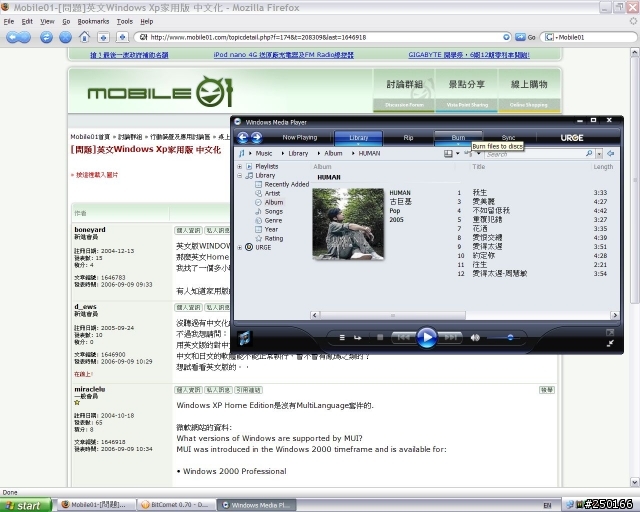Open the Library tab
640x512 pixels.
point(358,138)
